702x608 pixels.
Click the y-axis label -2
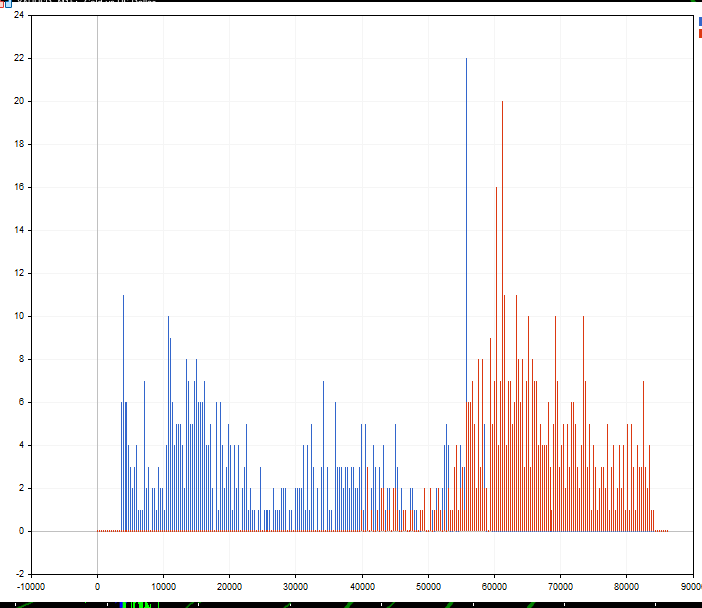20,574
